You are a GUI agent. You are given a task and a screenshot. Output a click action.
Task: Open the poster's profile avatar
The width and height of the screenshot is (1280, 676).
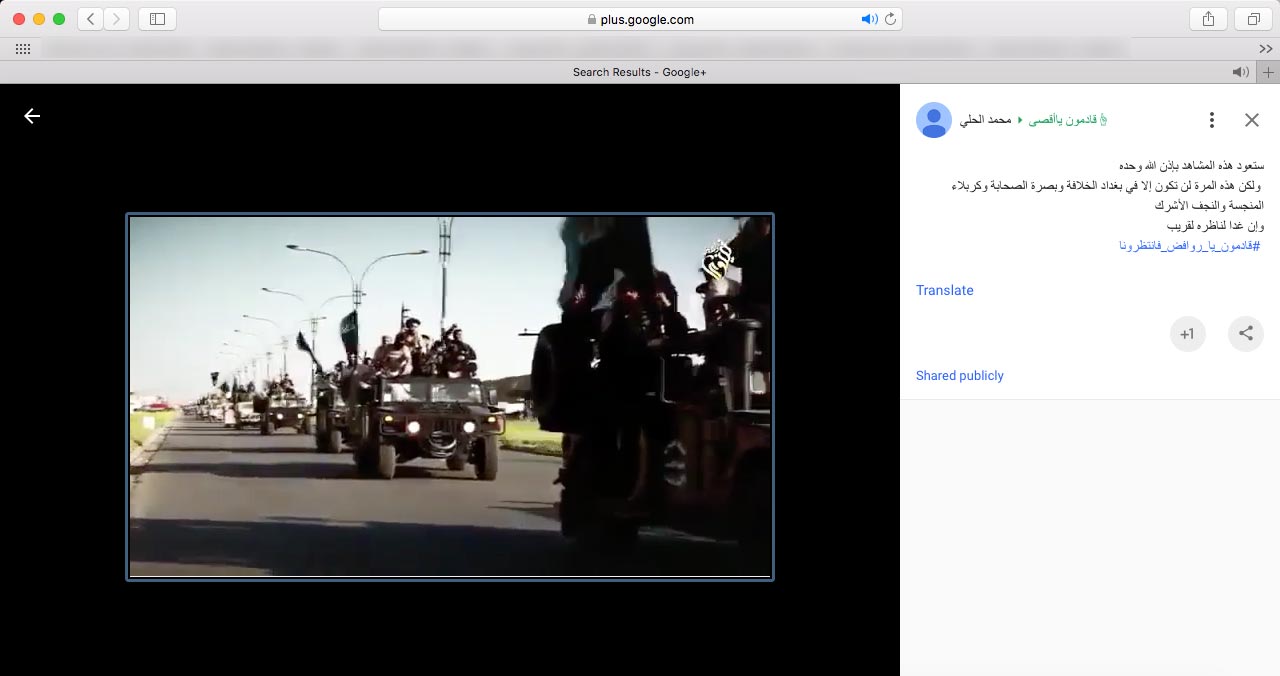click(934, 120)
